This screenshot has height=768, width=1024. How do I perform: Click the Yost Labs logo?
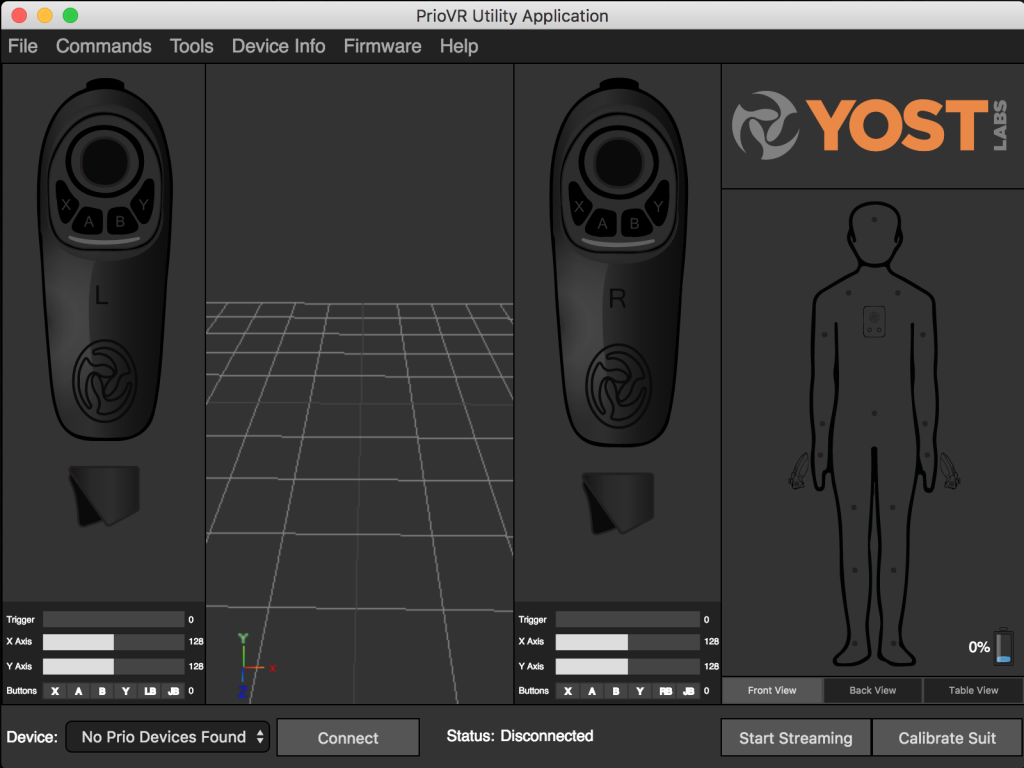870,125
